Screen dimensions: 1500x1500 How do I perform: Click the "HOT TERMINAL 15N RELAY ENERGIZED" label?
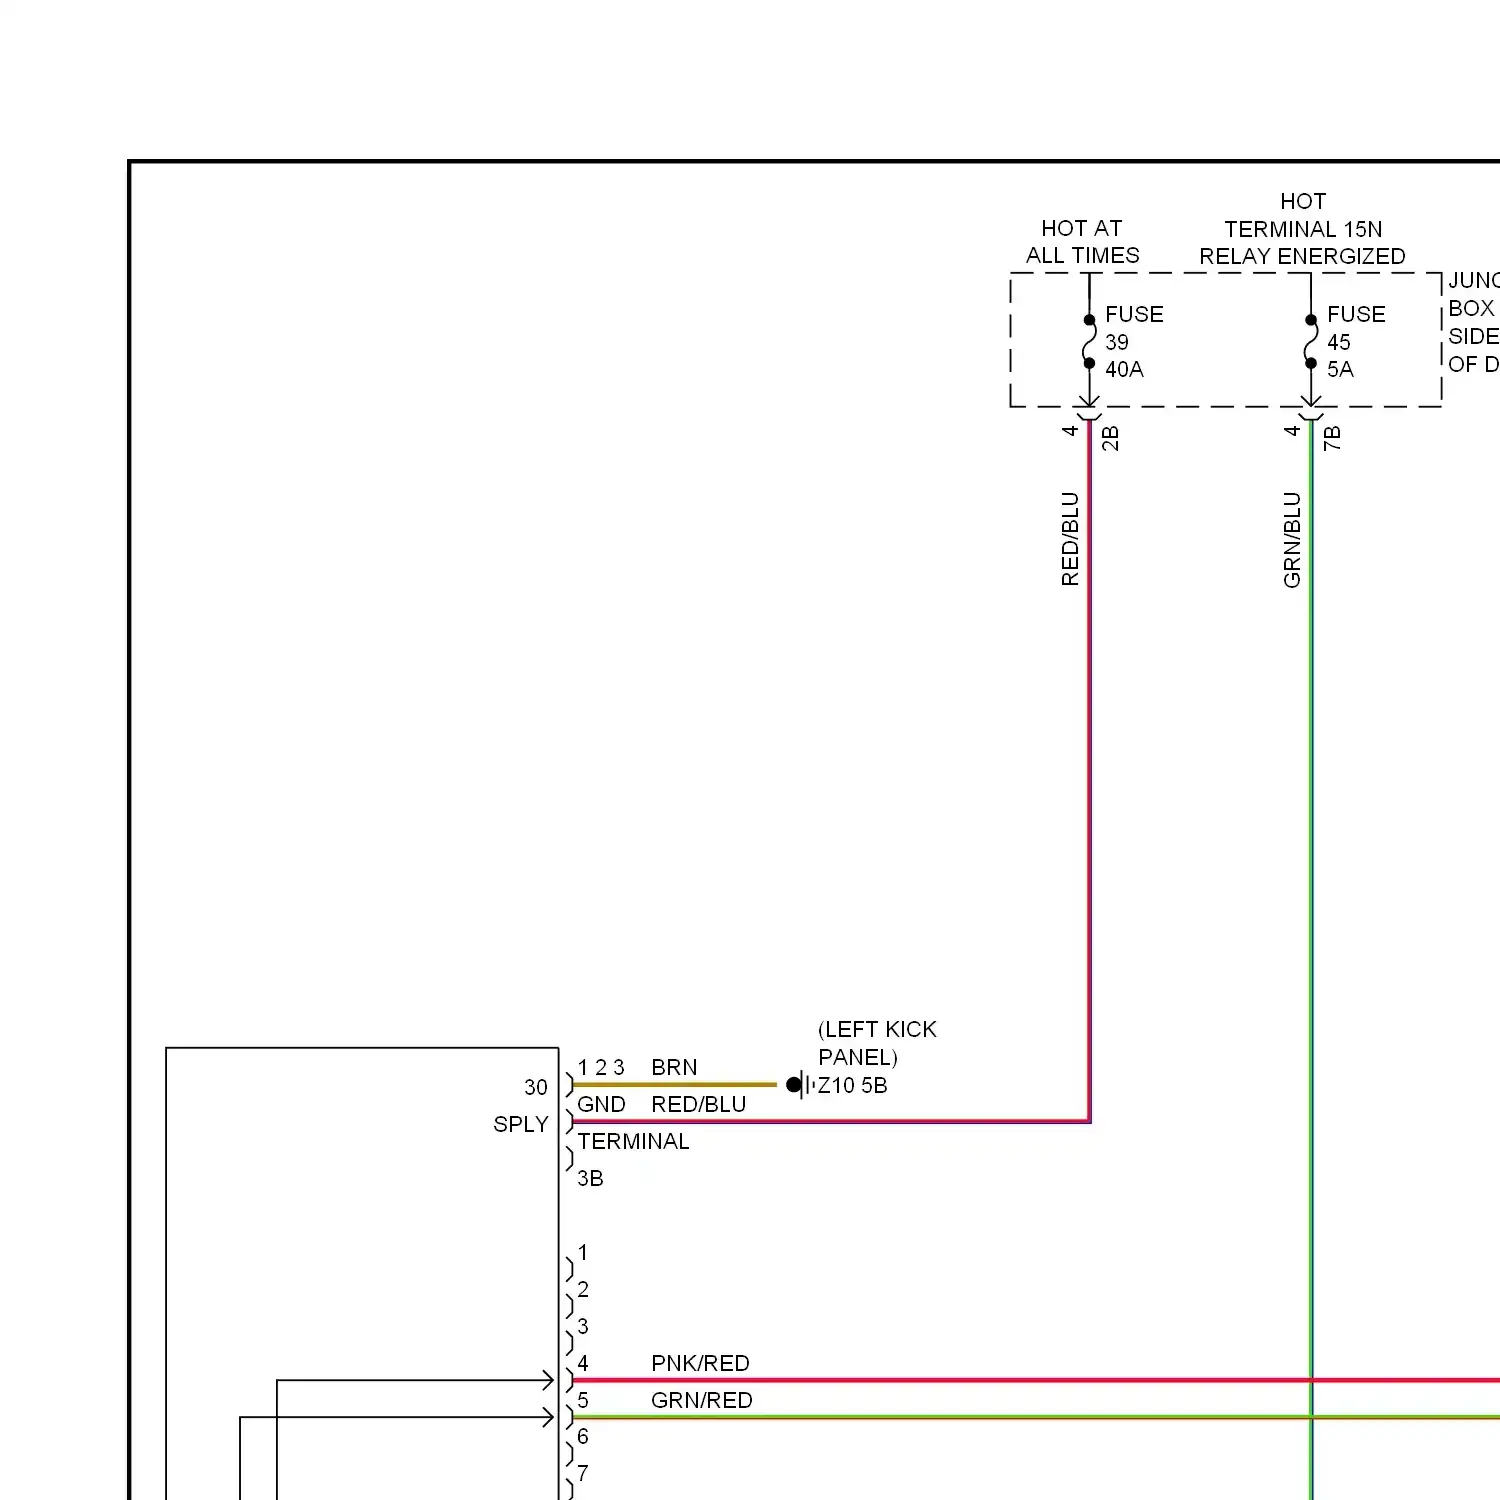pos(1302,229)
